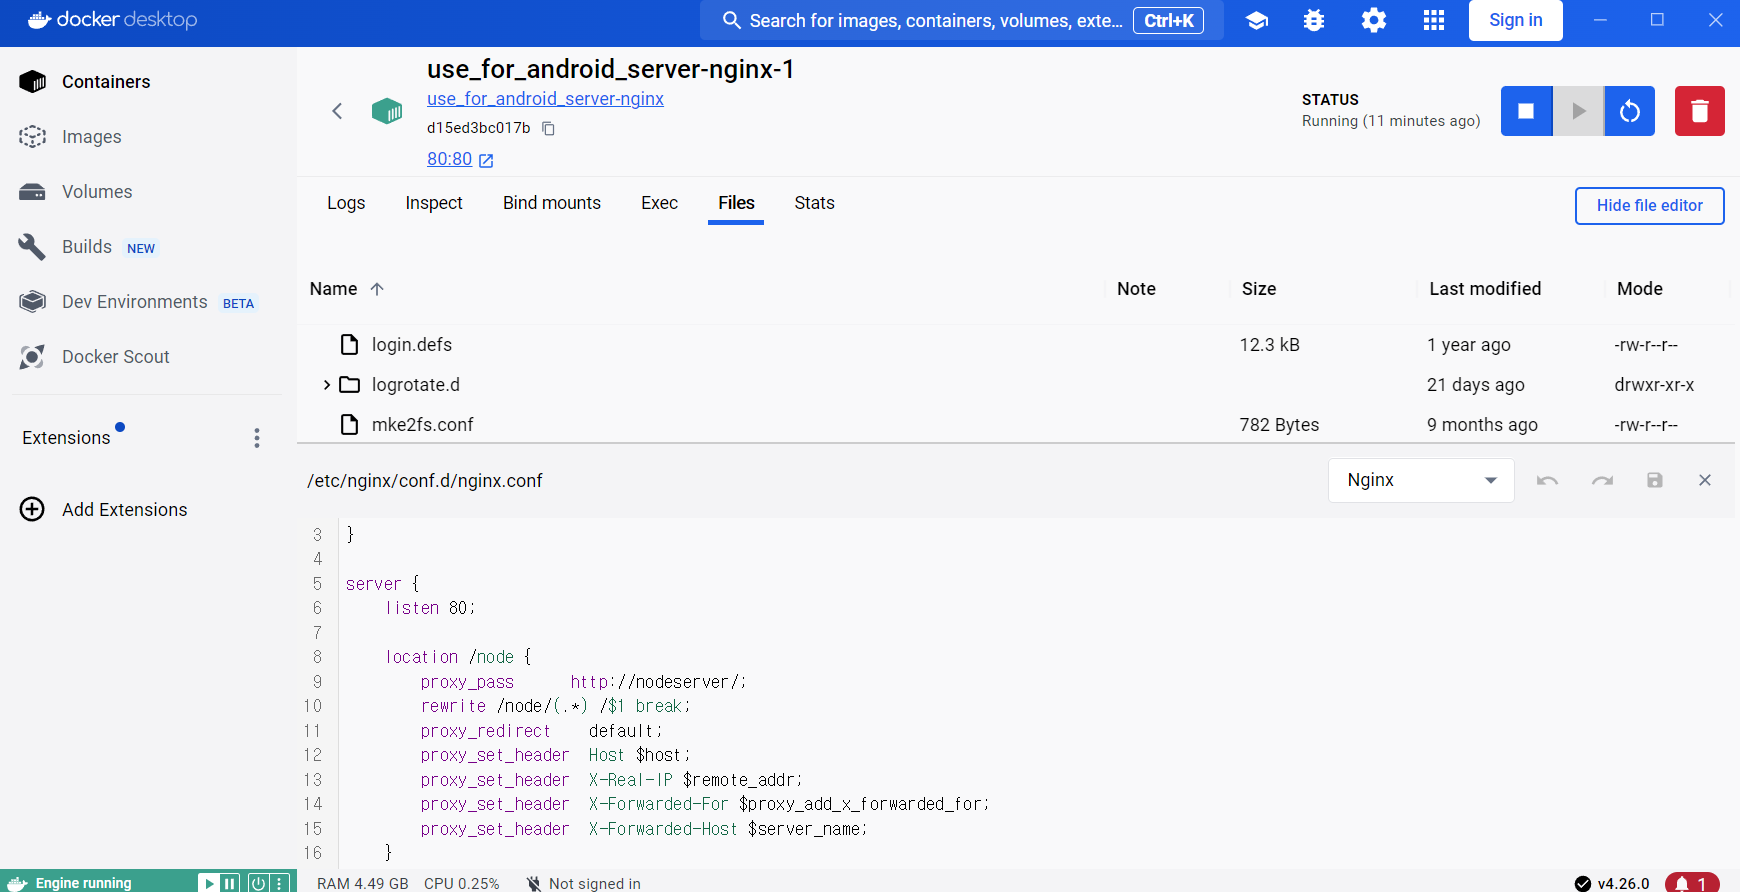Click the RAM 4.49 GB status entry
This screenshot has width=1740, height=892.
point(363,884)
